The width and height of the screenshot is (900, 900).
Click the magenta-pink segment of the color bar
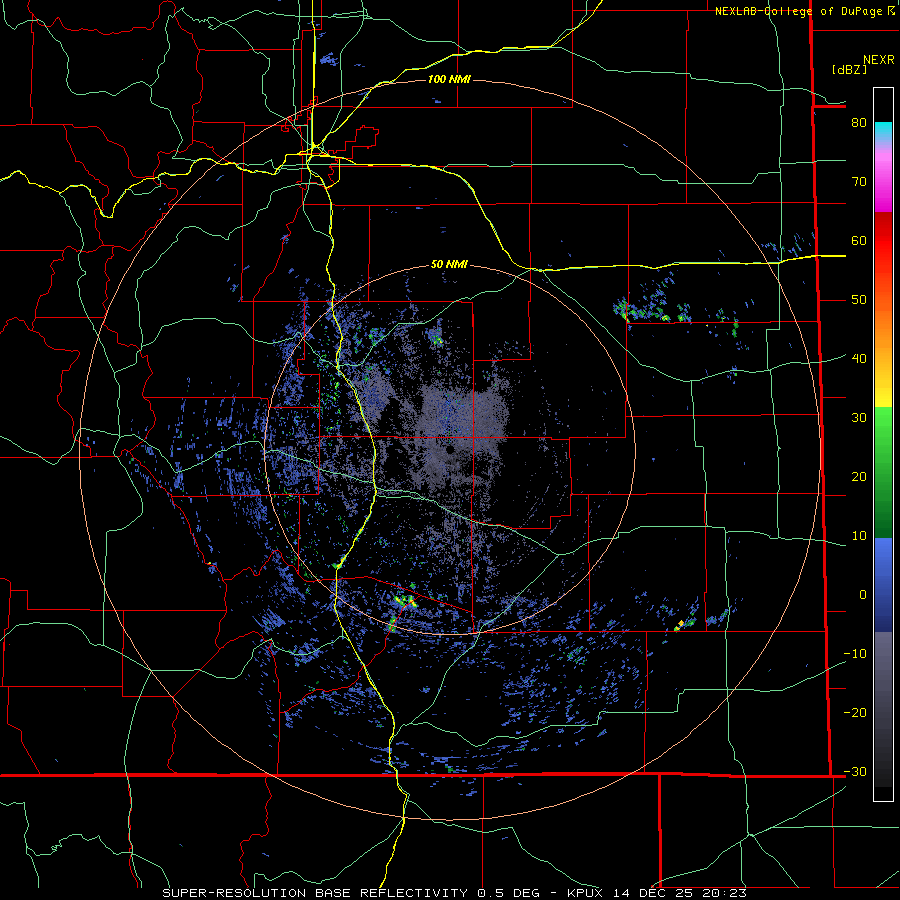pyautogui.click(x=883, y=178)
